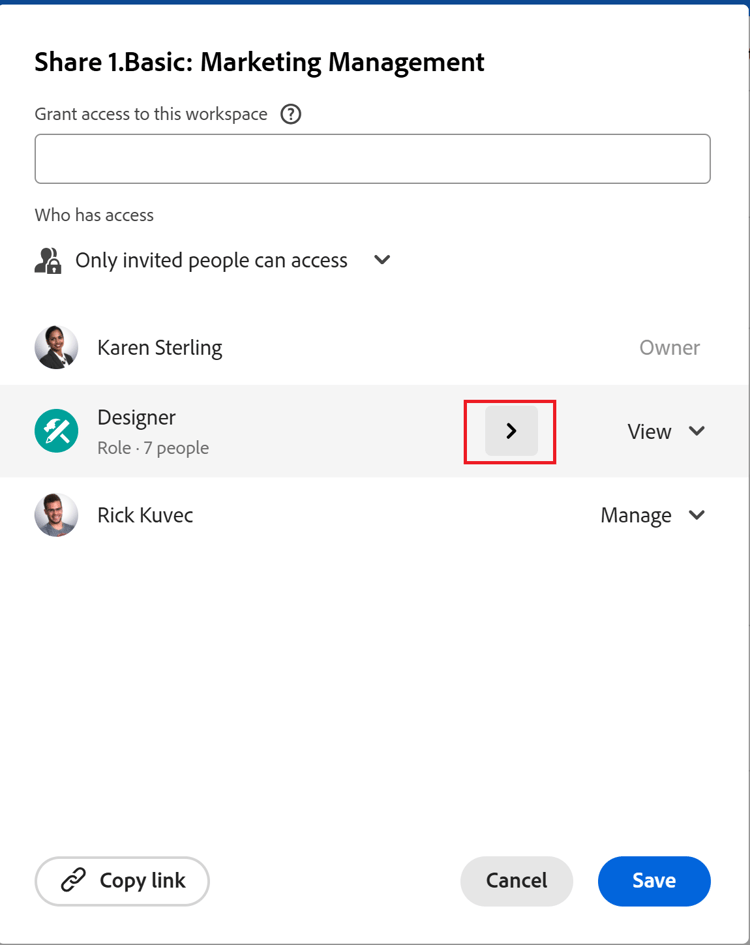Open the View permission dropdown for Designer

point(665,431)
